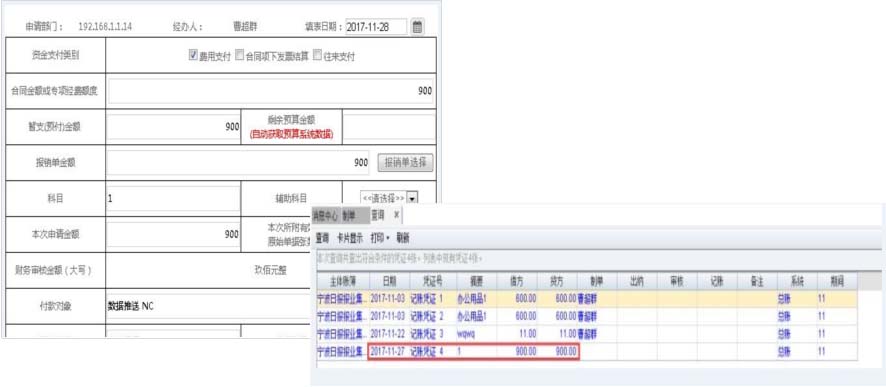Click the 付款对象 field with 数据推送 NC
Screen dimensions: 886x387
(x=209, y=306)
